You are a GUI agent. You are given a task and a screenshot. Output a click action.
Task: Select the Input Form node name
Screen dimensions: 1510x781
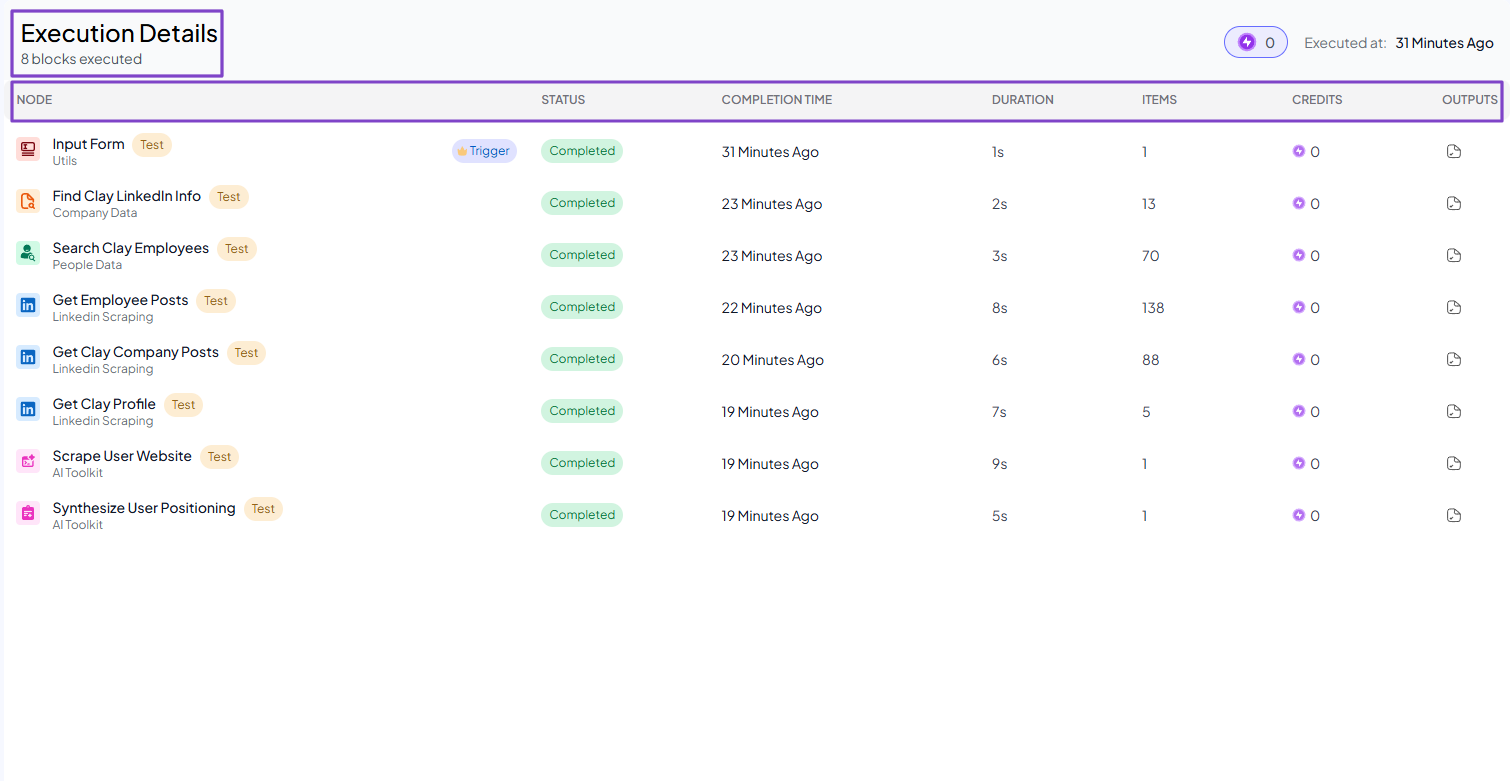click(x=89, y=144)
